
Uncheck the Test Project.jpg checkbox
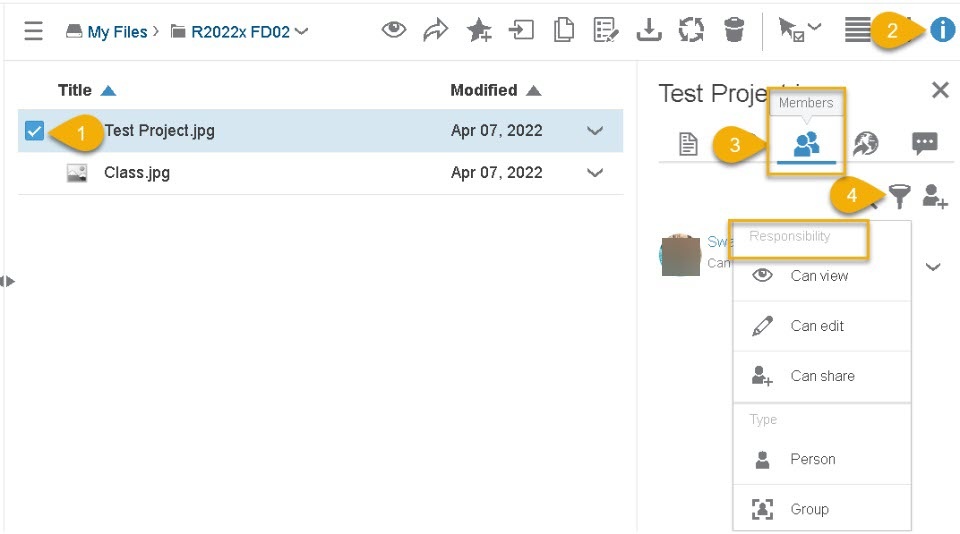tap(35, 130)
